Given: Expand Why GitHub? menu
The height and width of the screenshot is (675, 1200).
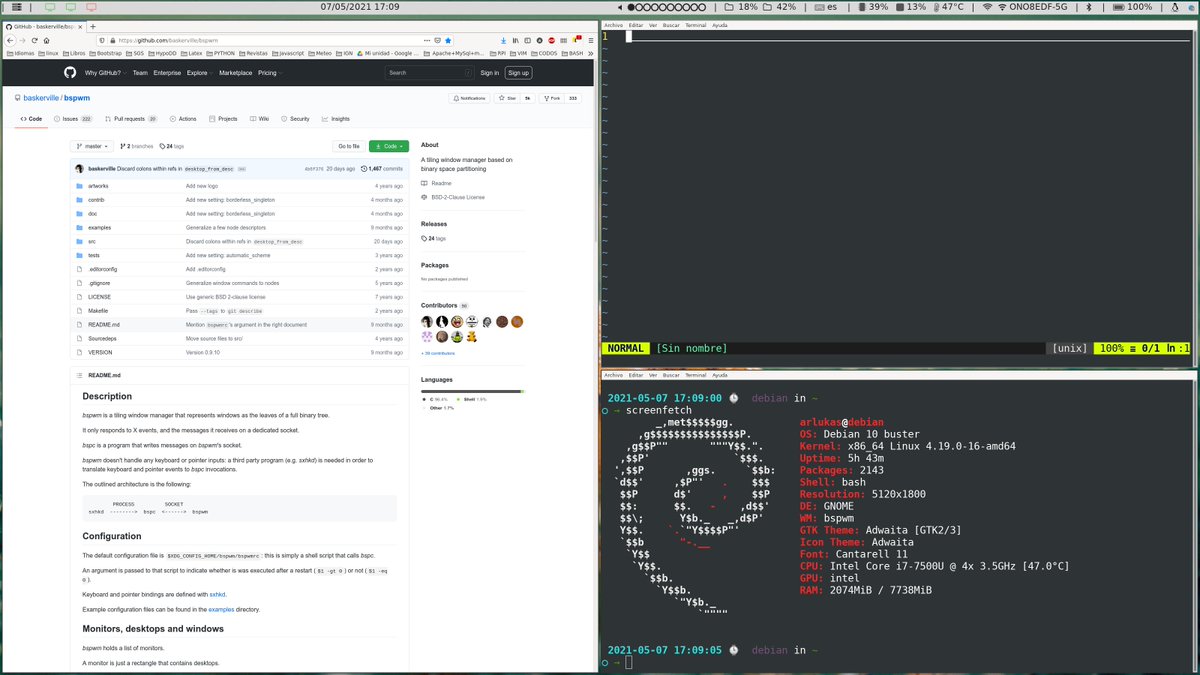Looking at the screenshot, I should point(105,72).
